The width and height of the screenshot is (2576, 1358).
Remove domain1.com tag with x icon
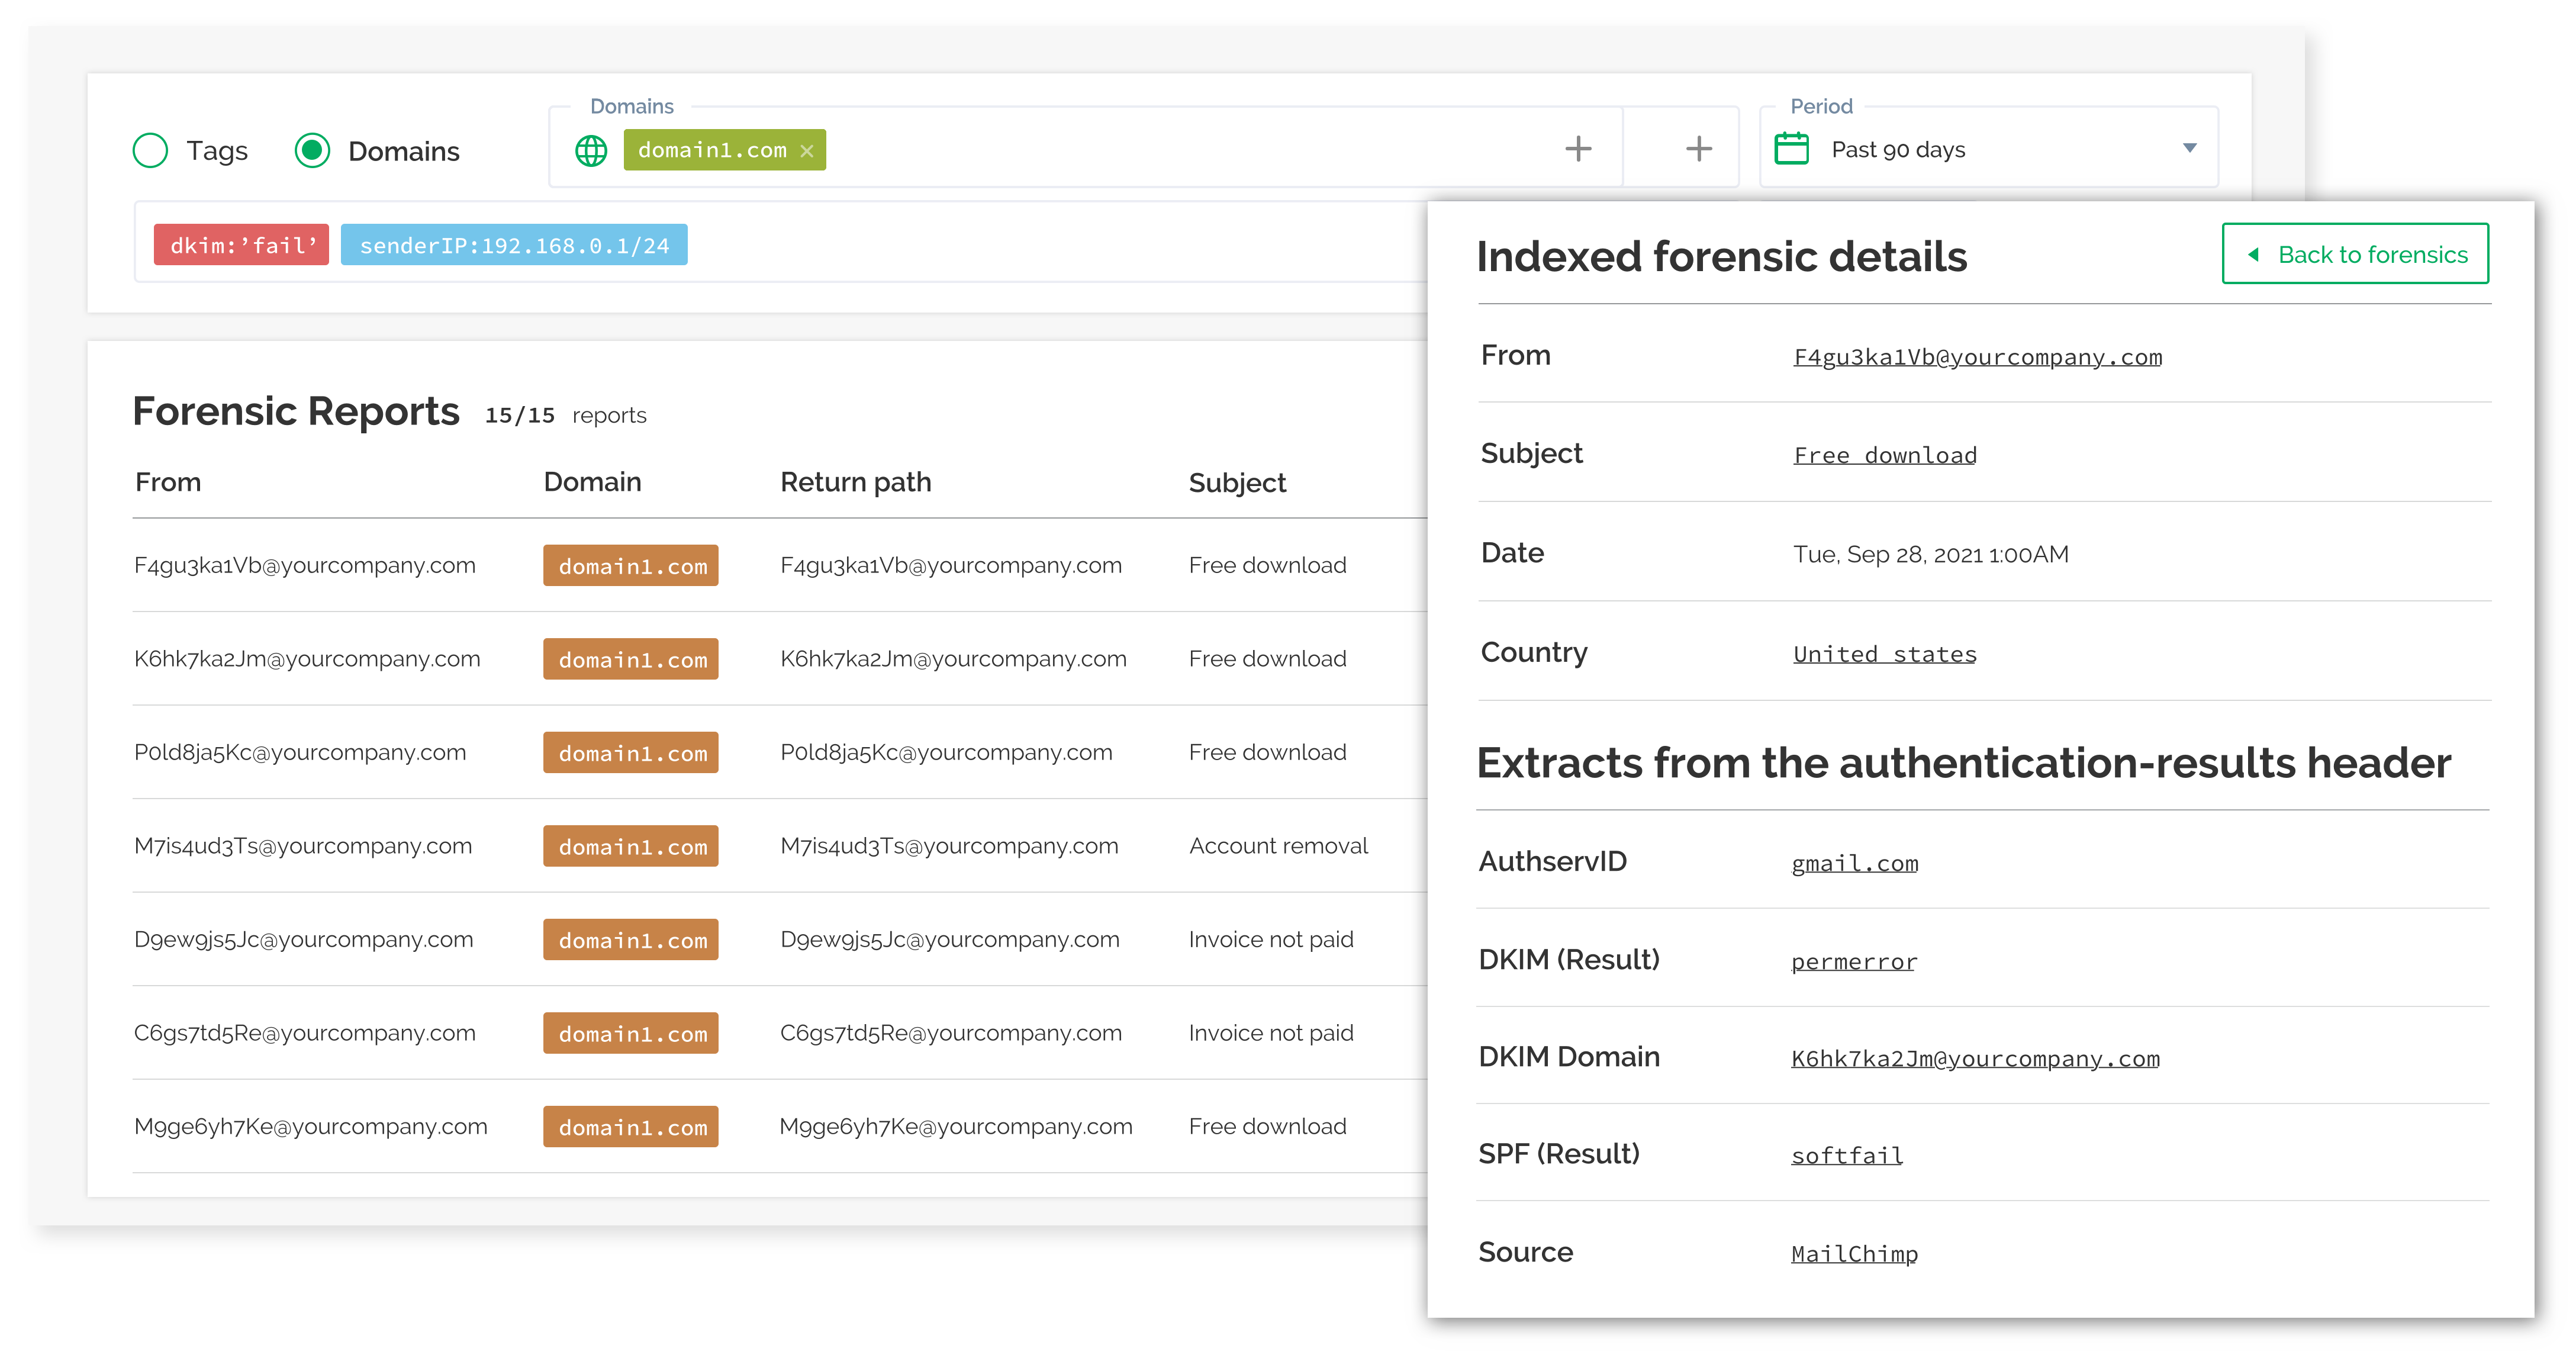(807, 151)
